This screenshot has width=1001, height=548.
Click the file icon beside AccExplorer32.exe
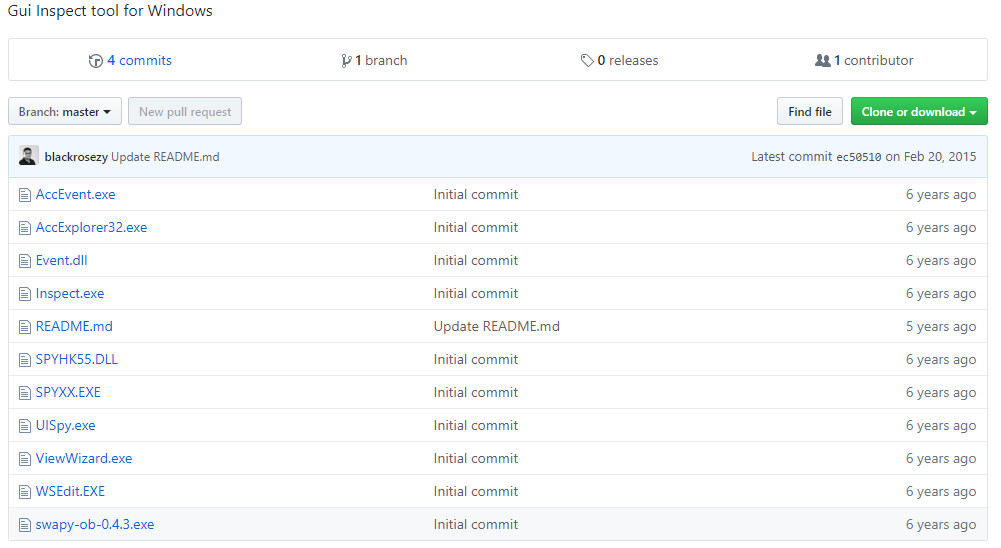pos(25,228)
